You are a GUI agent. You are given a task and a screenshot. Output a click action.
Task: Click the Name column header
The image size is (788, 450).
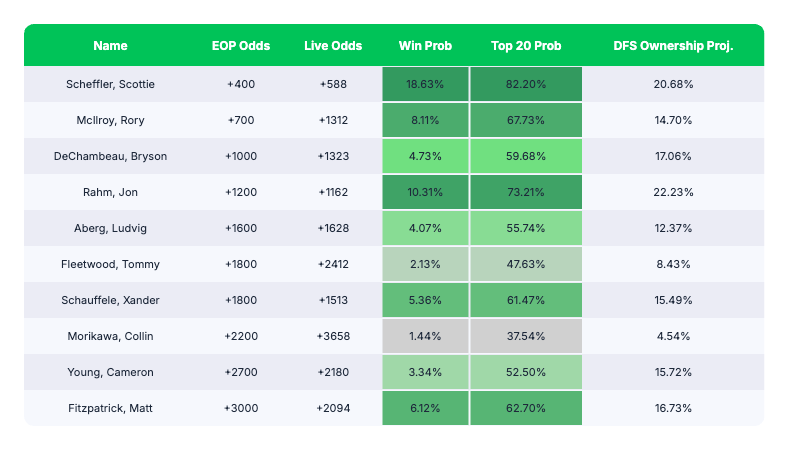click(110, 46)
